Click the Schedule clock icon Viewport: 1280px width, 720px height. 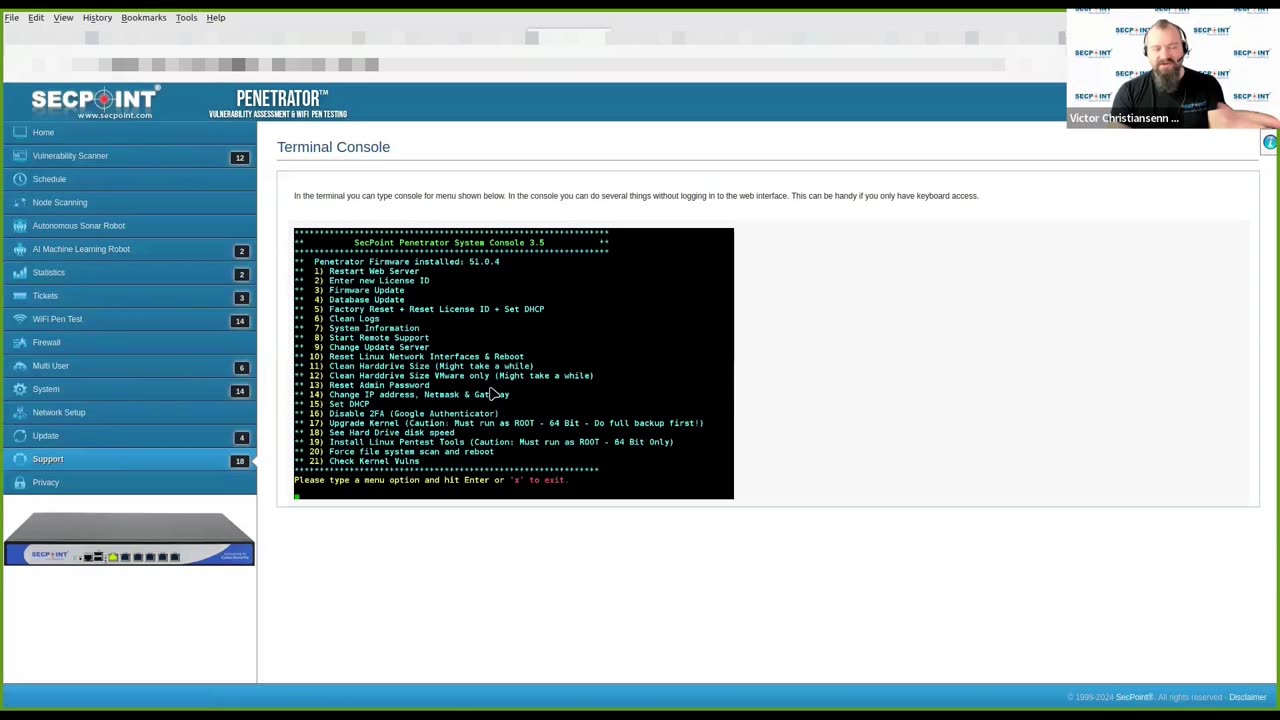click(x=20, y=179)
